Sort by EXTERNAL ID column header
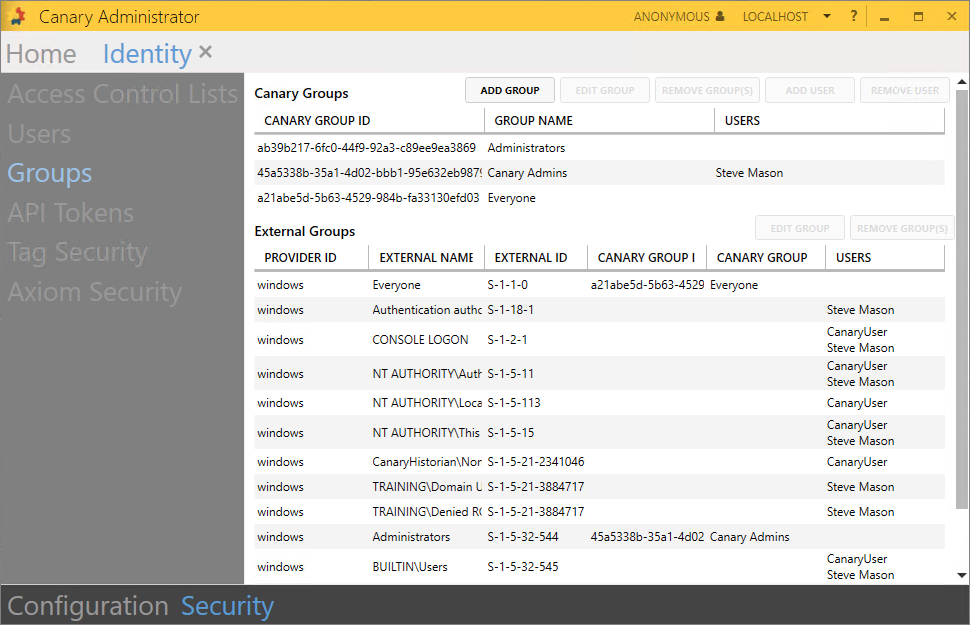 point(536,257)
